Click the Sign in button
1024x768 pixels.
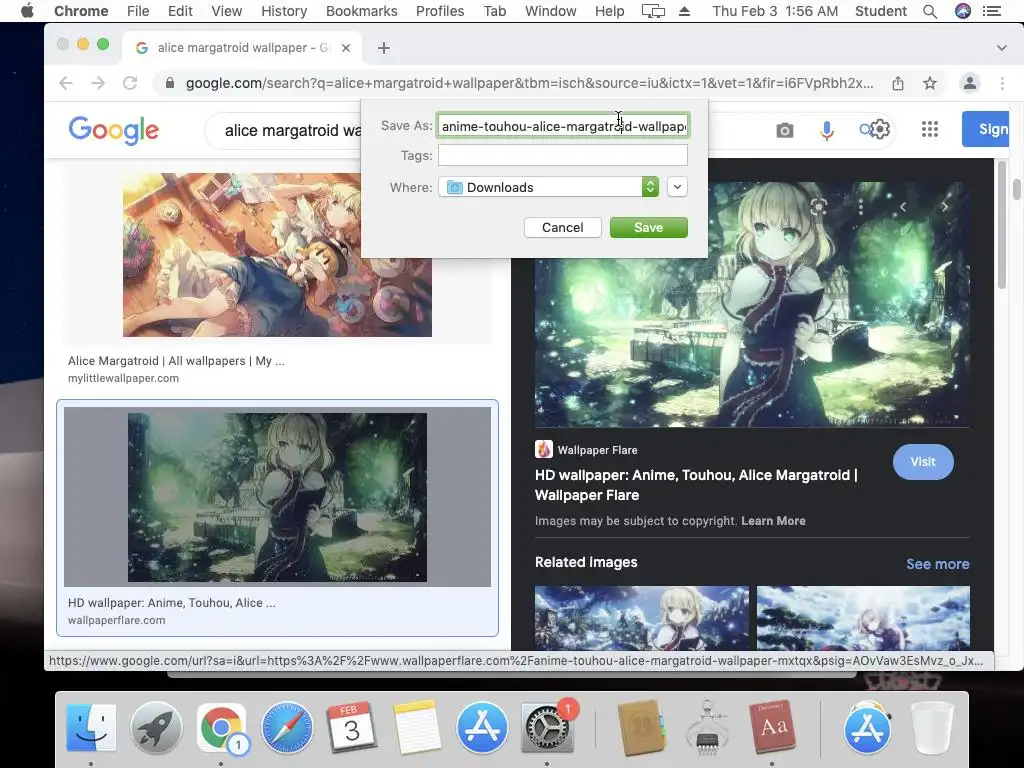(986, 129)
